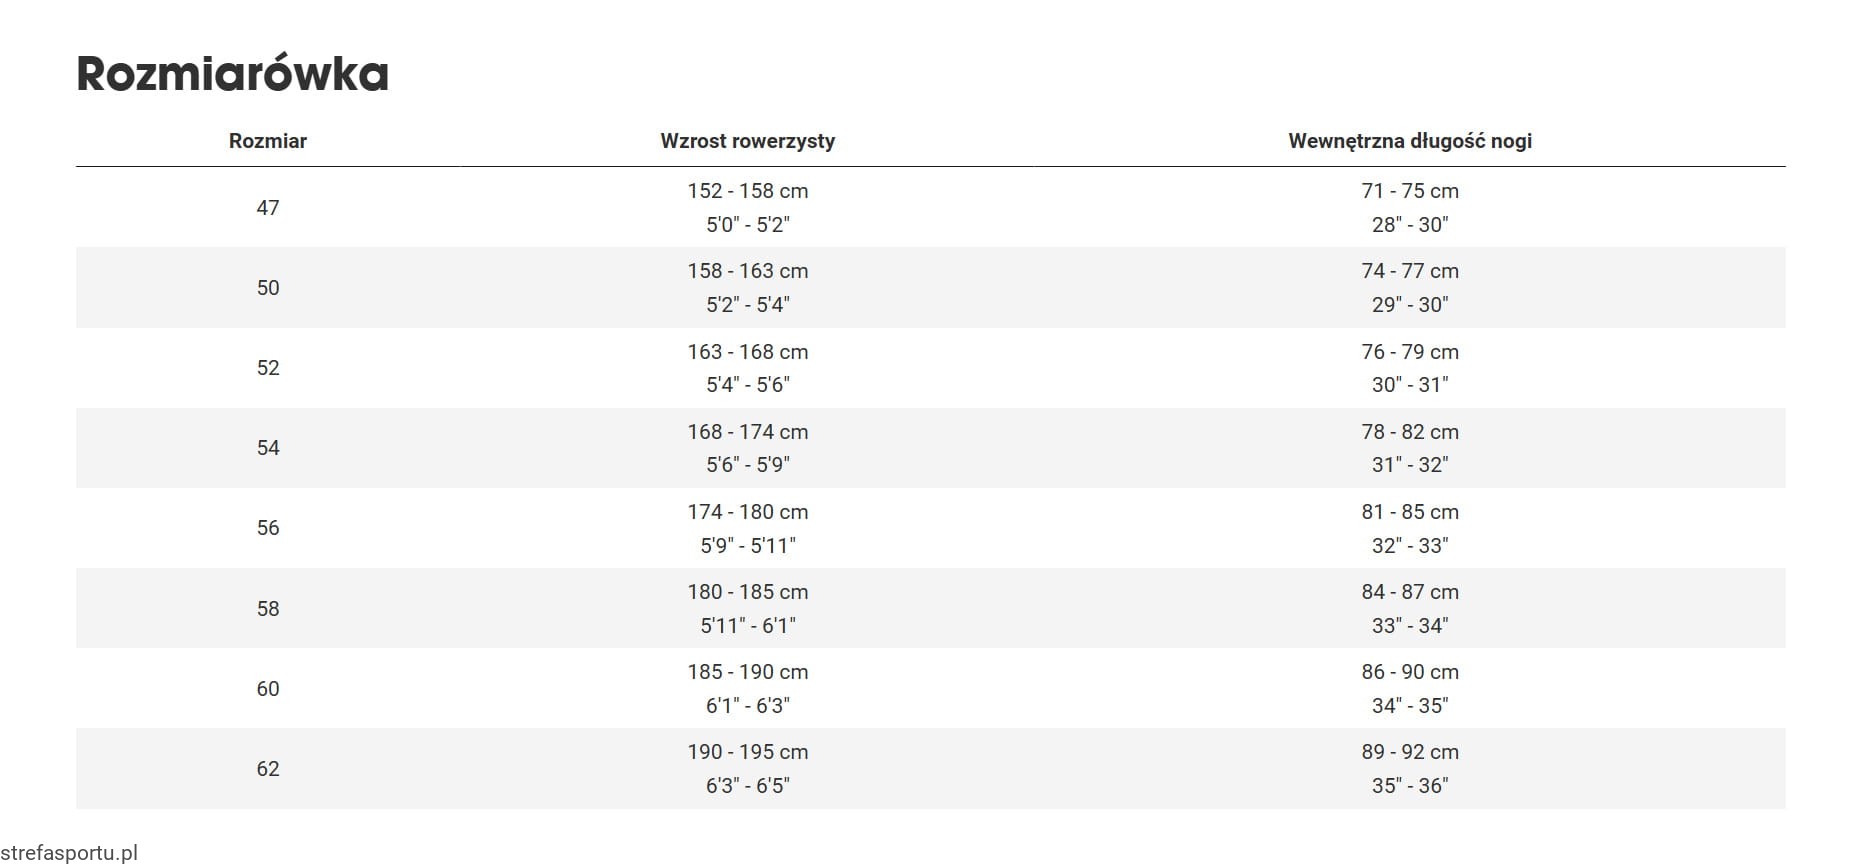Select size 58 row label

click(x=268, y=609)
